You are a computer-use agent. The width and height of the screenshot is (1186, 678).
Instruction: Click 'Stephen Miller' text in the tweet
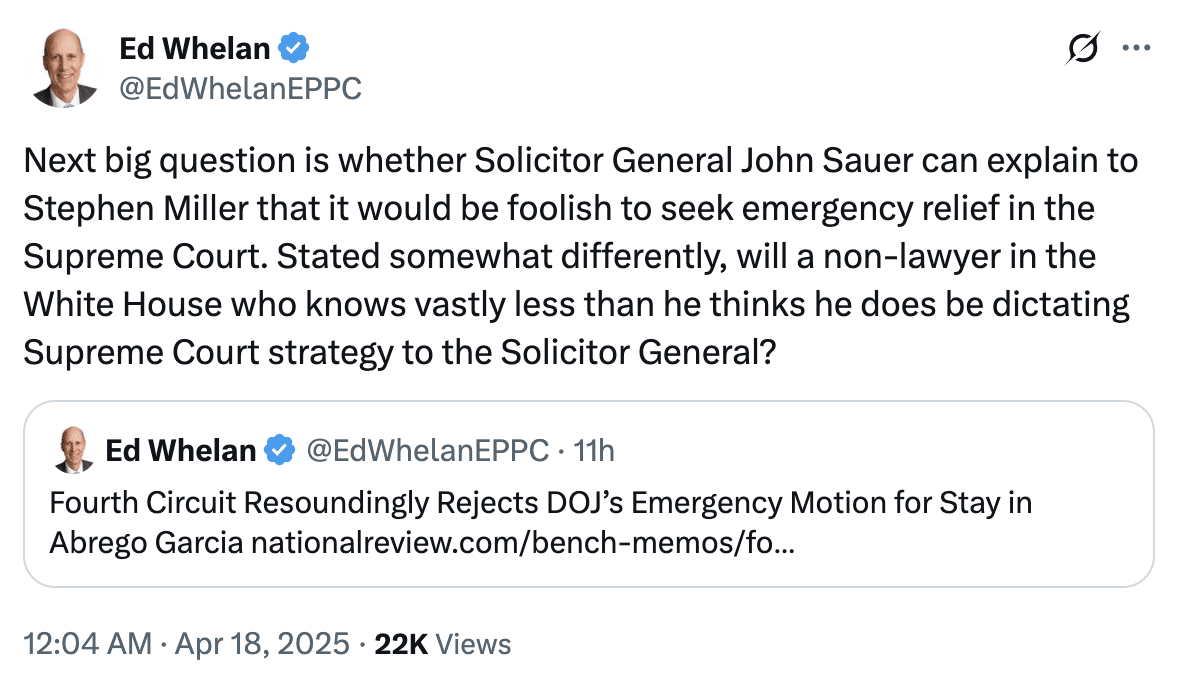coord(135,208)
